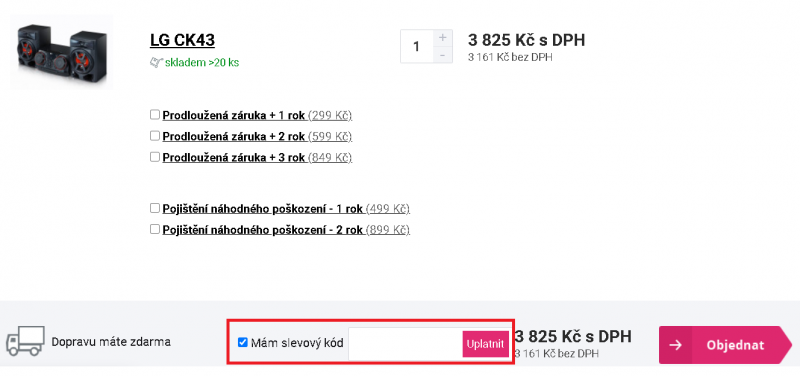Uncheck the Mám slevový kód checkbox
This screenshot has width=800, height=376.
243,342
